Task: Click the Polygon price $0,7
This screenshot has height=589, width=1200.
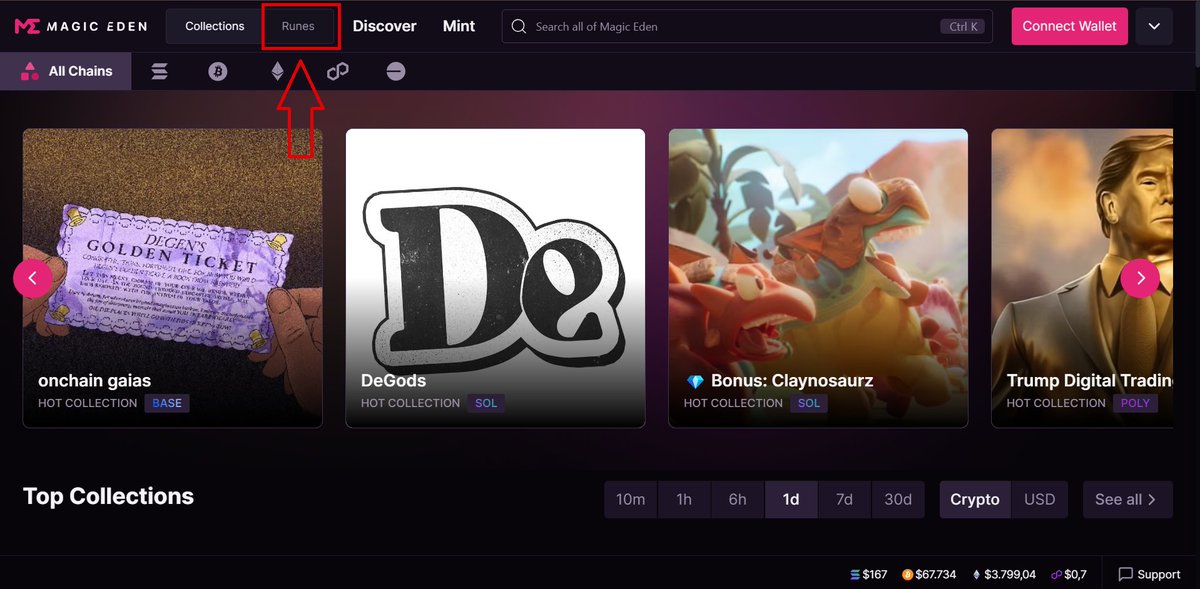Action: (x=1068, y=574)
